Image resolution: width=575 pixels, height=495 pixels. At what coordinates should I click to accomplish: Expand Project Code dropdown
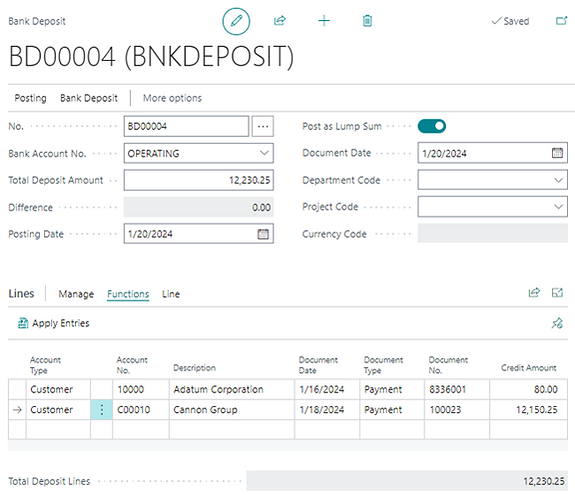558,206
